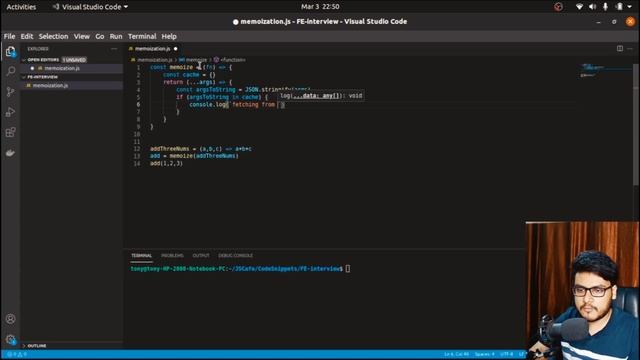The height and width of the screenshot is (360, 640).
Task: Open the File menu
Action: pos(9,36)
